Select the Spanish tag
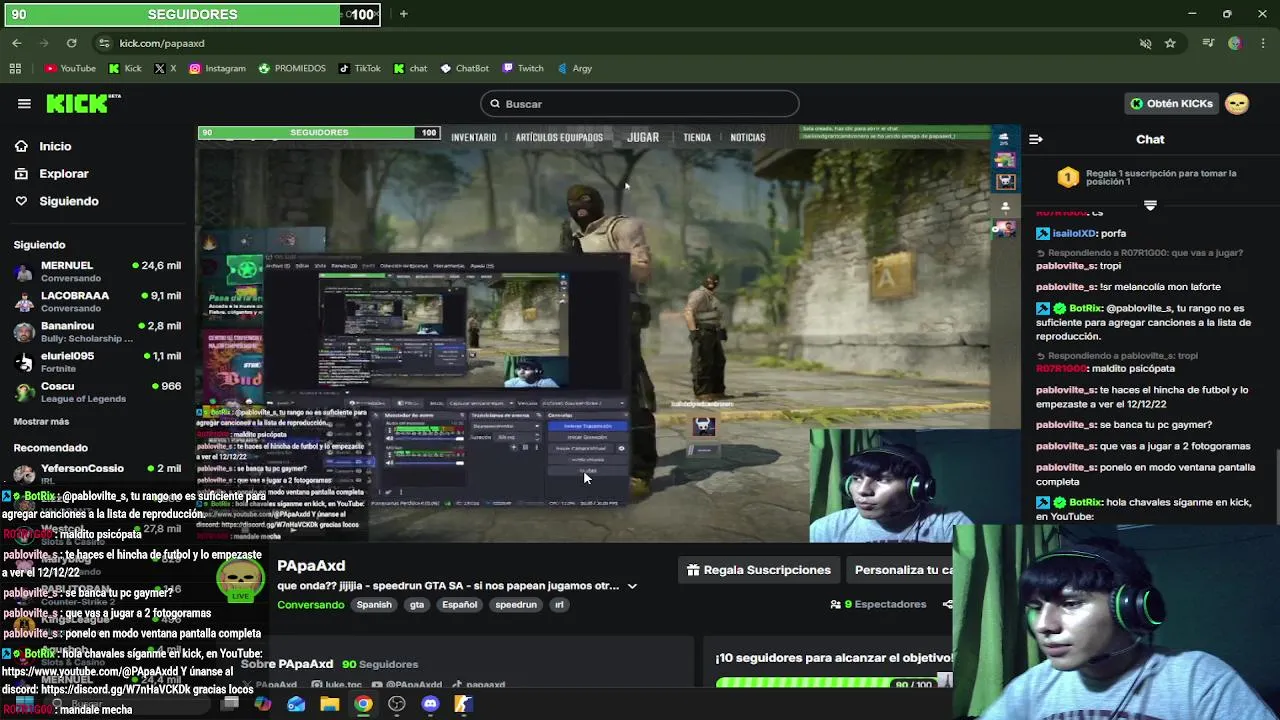The image size is (1280, 720). coord(374,605)
